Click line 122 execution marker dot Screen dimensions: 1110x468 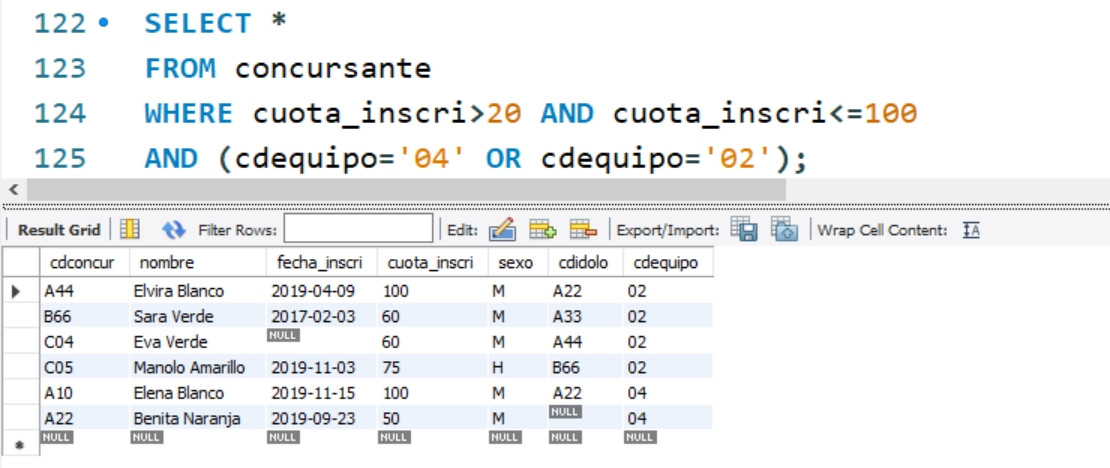coord(104,23)
